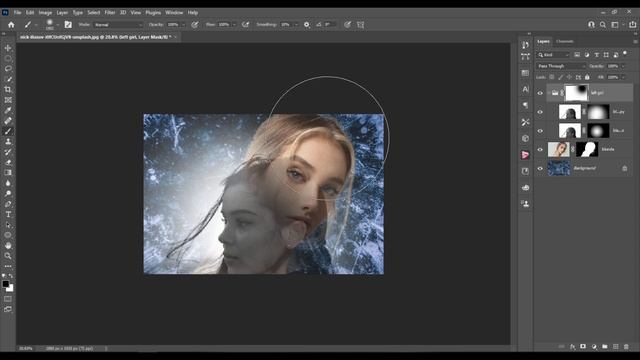This screenshot has height=360, width=640.
Task: Select the Clone Stamp tool
Action: coord(8,142)
